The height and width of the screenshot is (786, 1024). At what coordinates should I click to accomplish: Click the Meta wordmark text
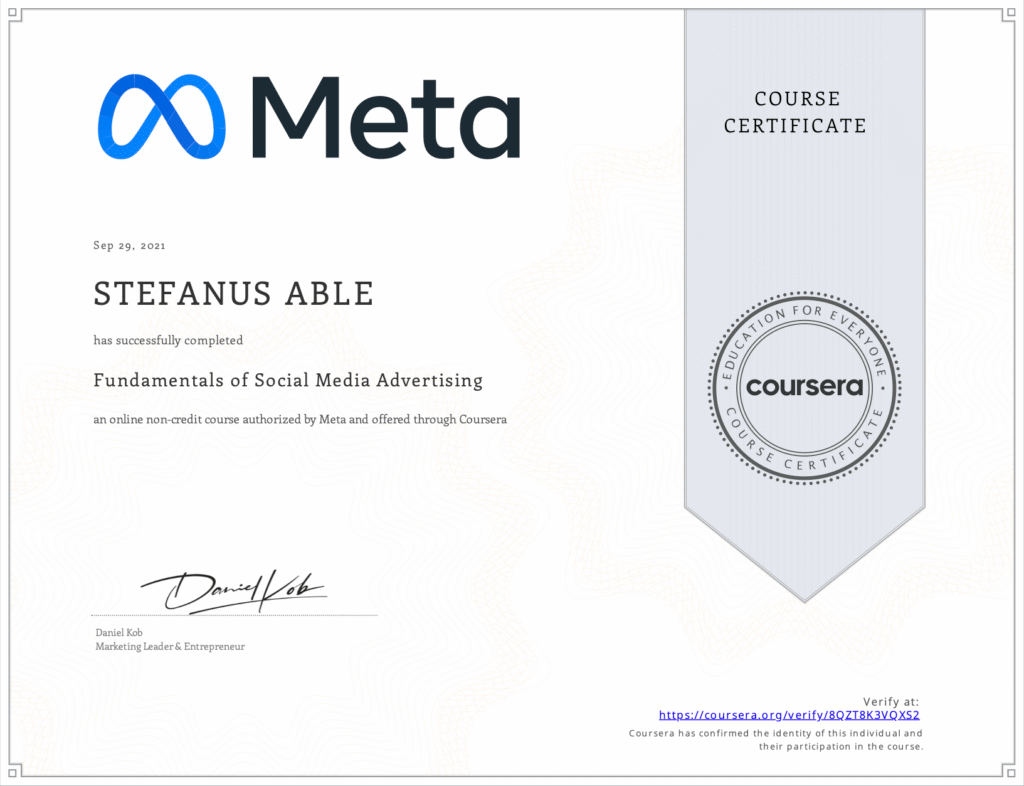pos(386,118)
